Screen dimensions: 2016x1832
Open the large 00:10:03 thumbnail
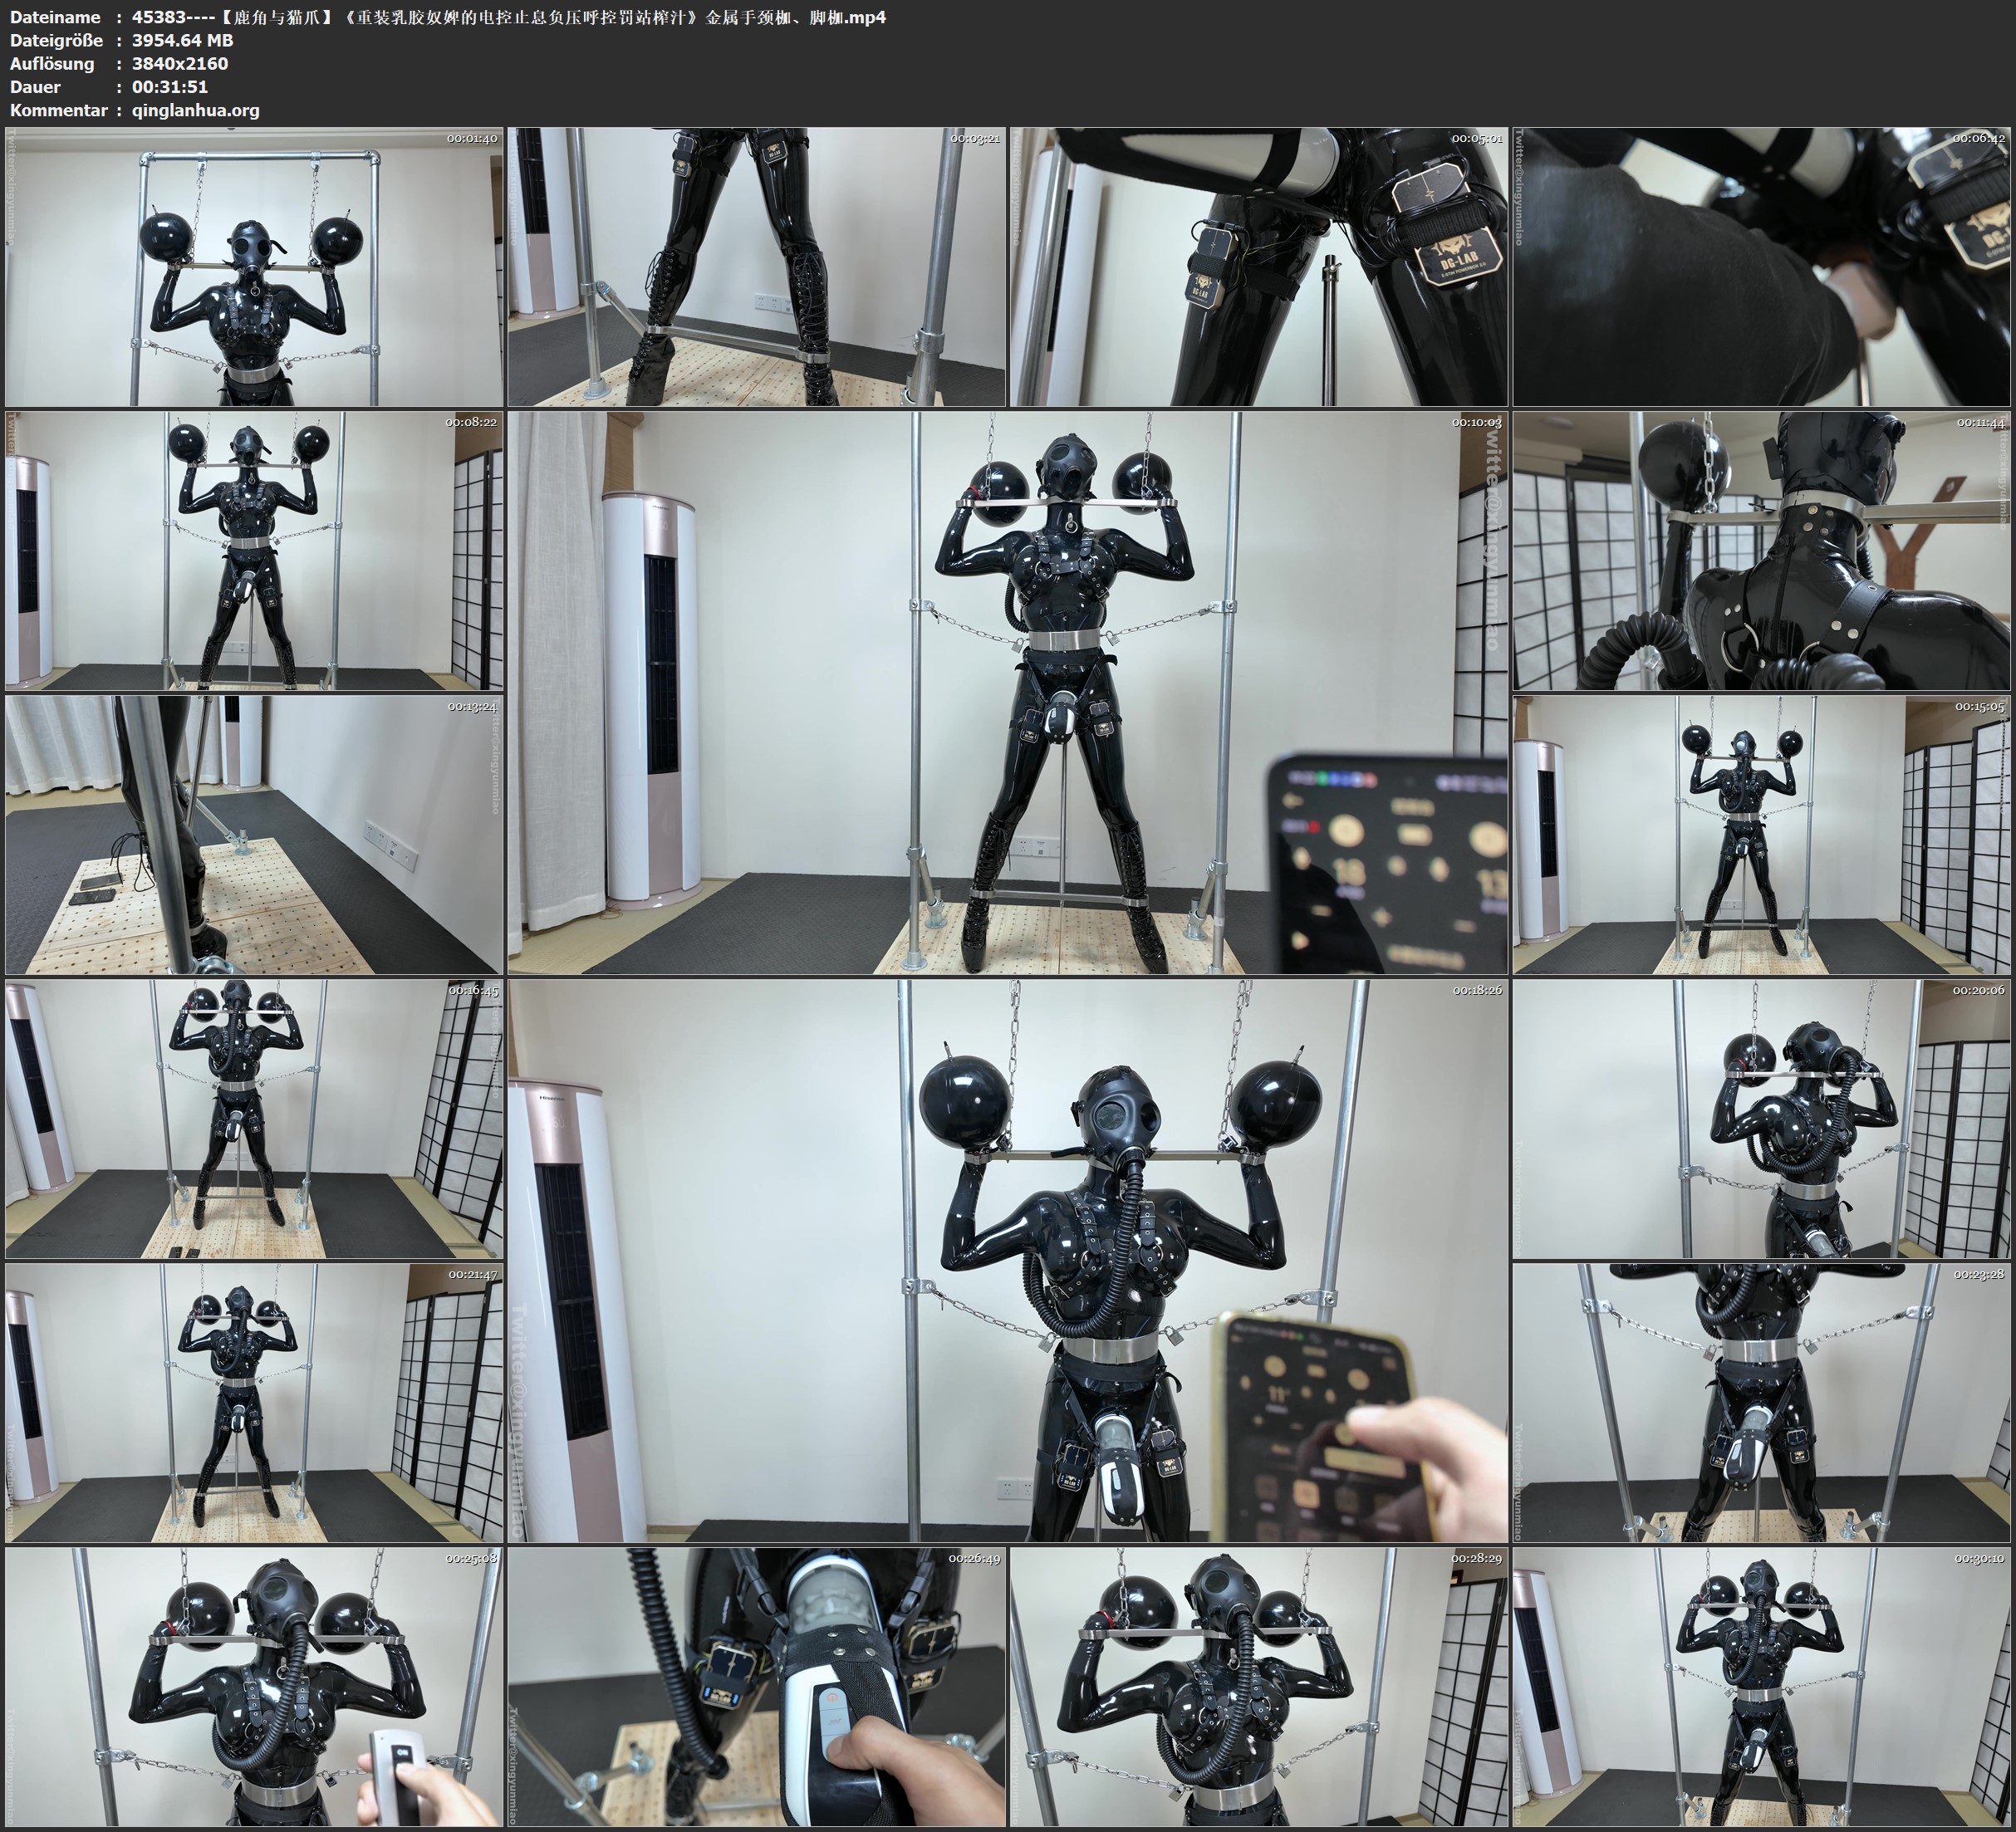[1007, 692]
